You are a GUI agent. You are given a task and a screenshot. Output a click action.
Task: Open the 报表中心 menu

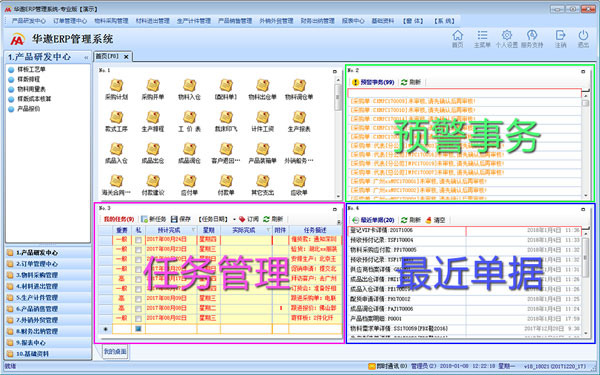click(353, 21)
